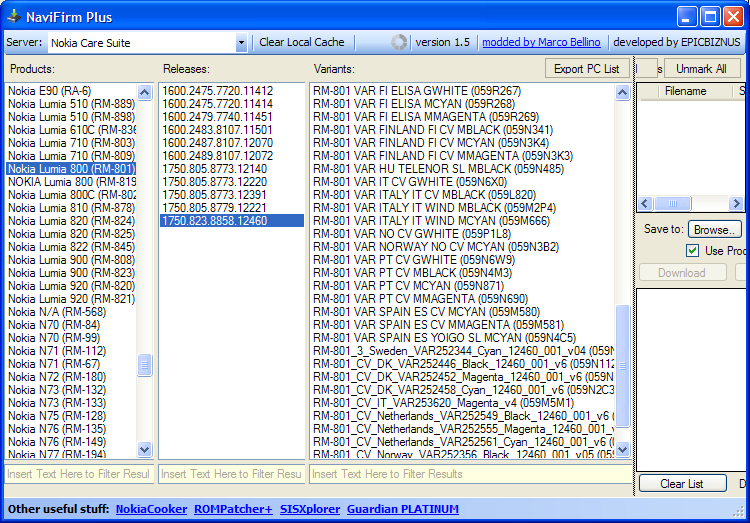Maximize the NaviFirm Plus window

710,17
